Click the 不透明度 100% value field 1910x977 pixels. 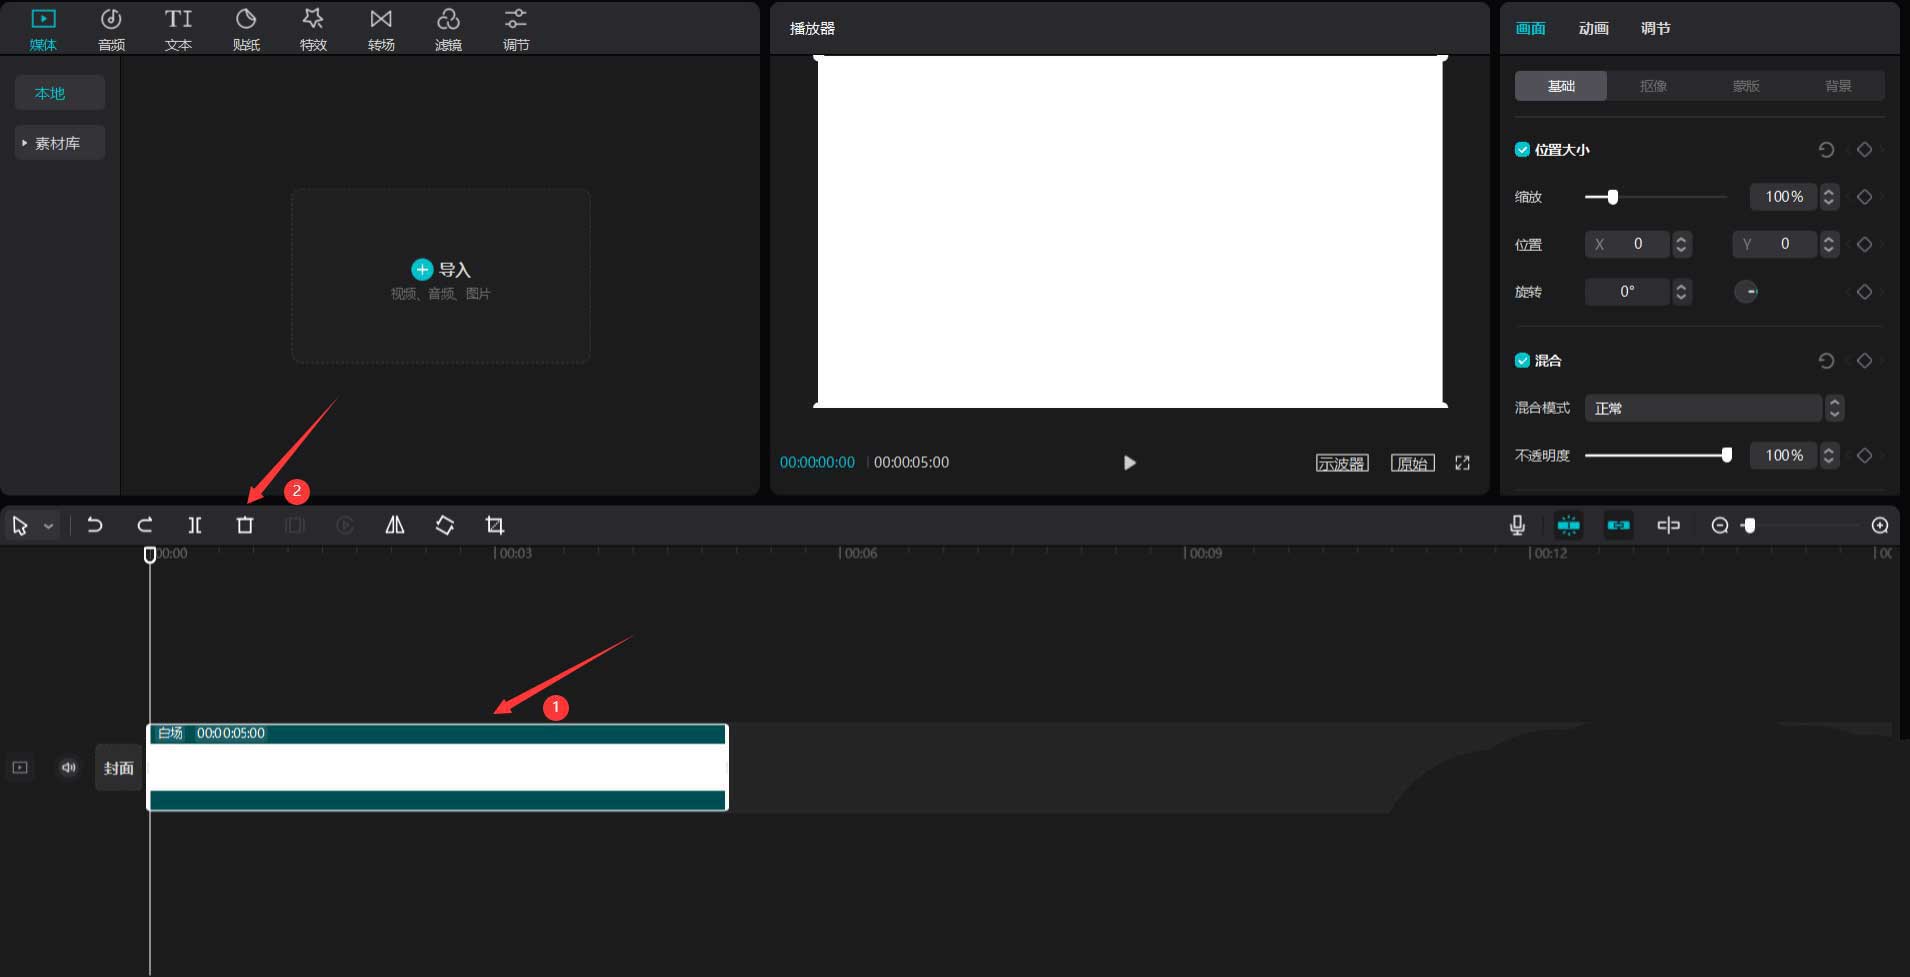tap(1784, 455)
